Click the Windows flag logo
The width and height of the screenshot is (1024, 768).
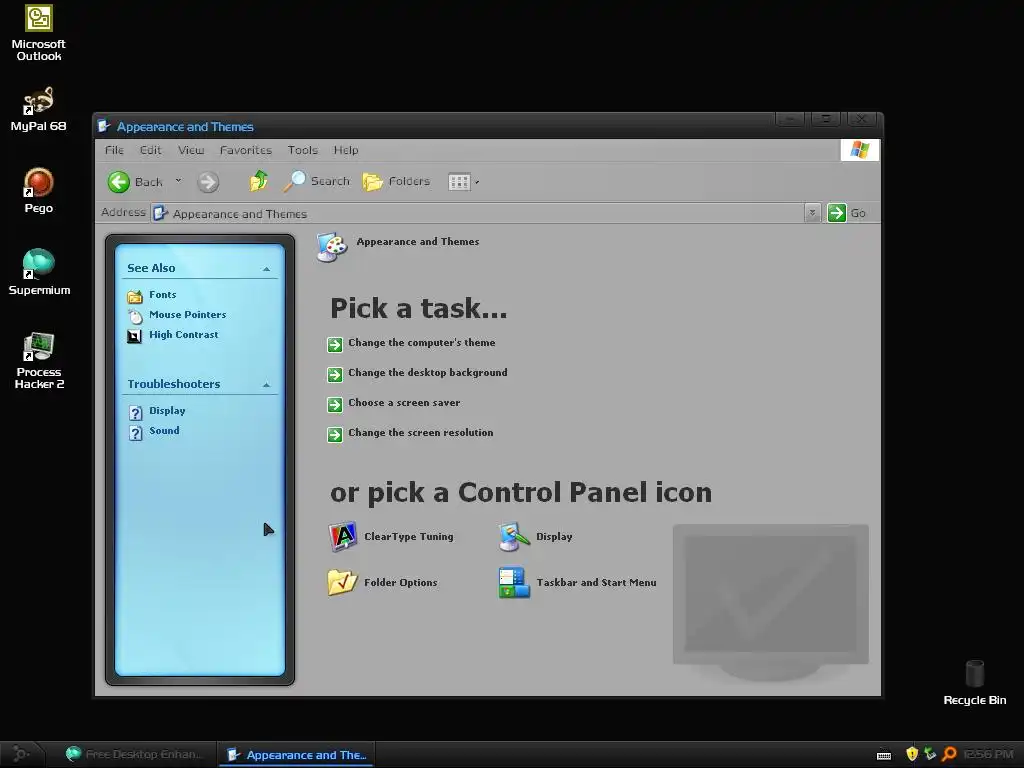pyautogui.click(x=859, y=150)
